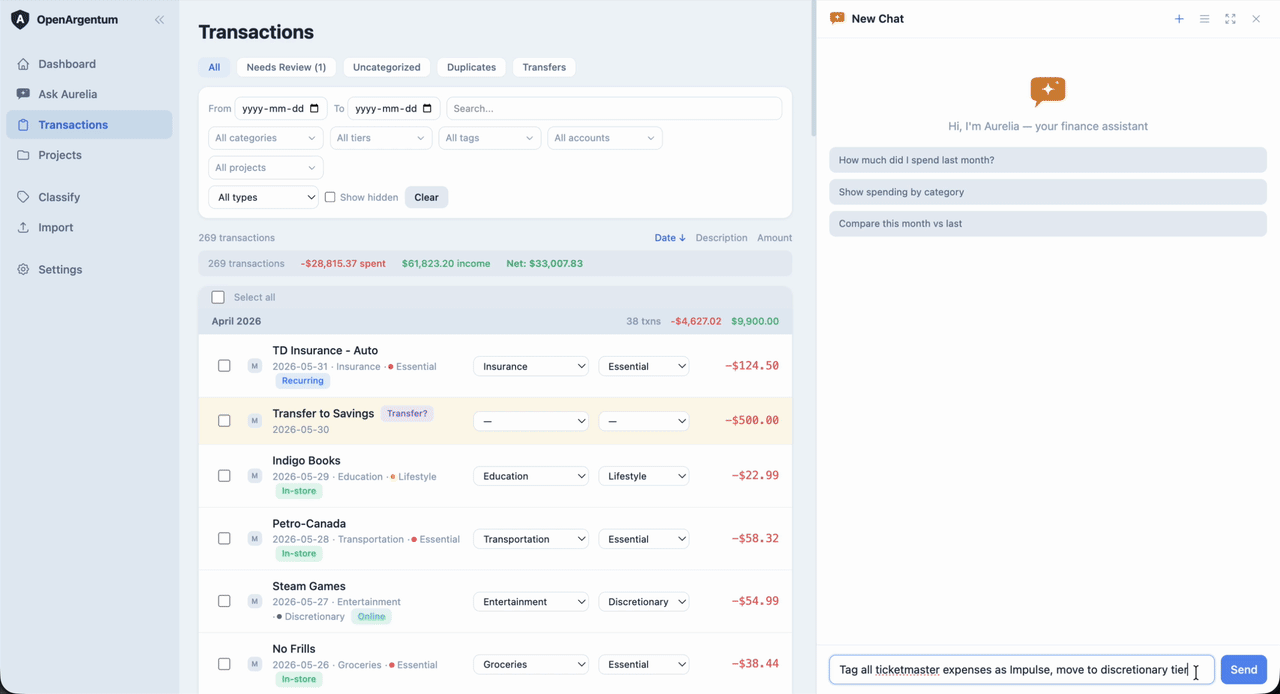Choose 'Compare this month vs last' suggestion
1280x694 pixels.
[1048, 224]
